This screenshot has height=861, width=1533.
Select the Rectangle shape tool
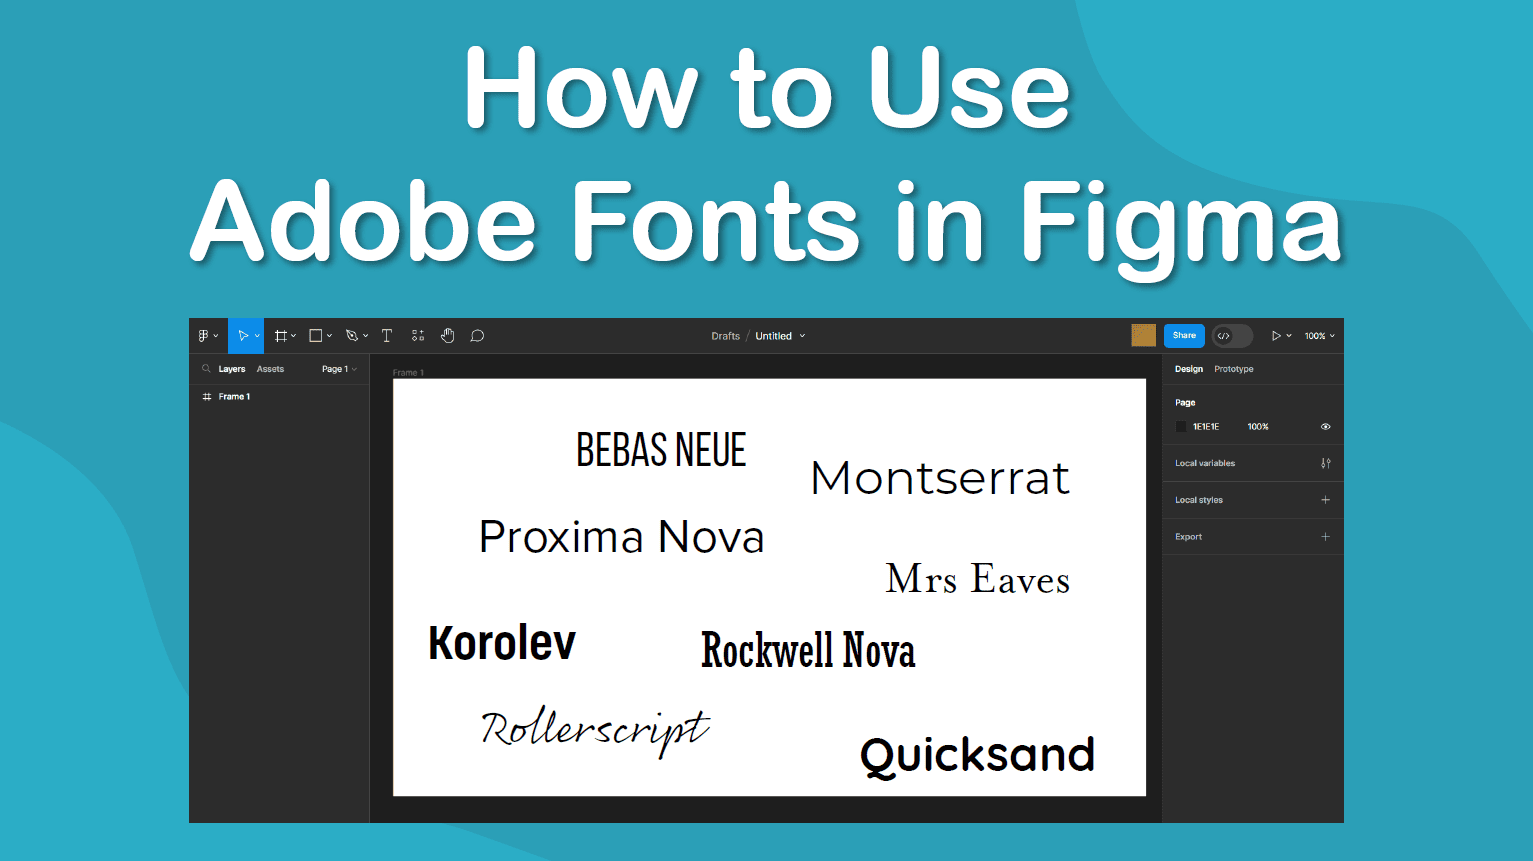(x=316, y=336)
